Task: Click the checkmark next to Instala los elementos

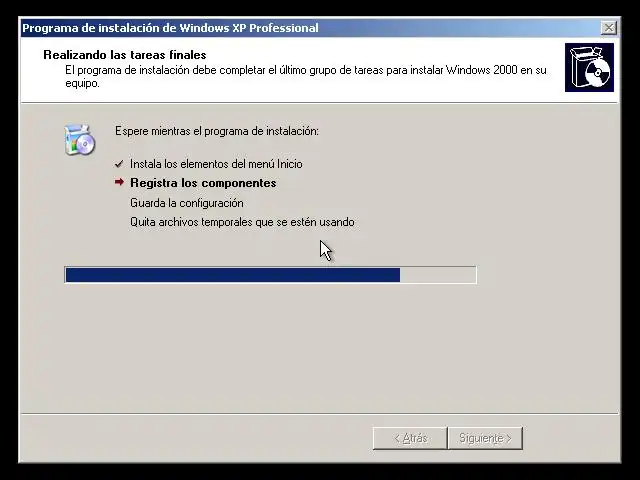Action: click(x=119, y=164)
